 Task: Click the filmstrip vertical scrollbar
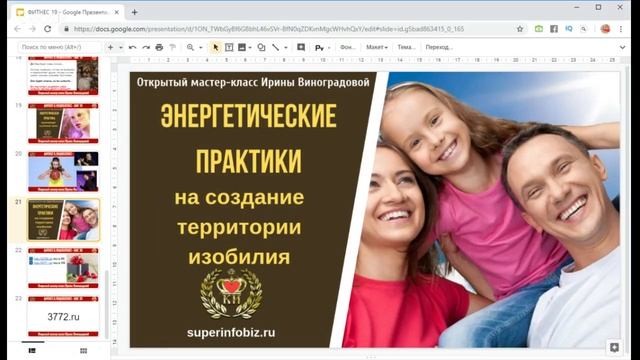click(x=107, y=304)
